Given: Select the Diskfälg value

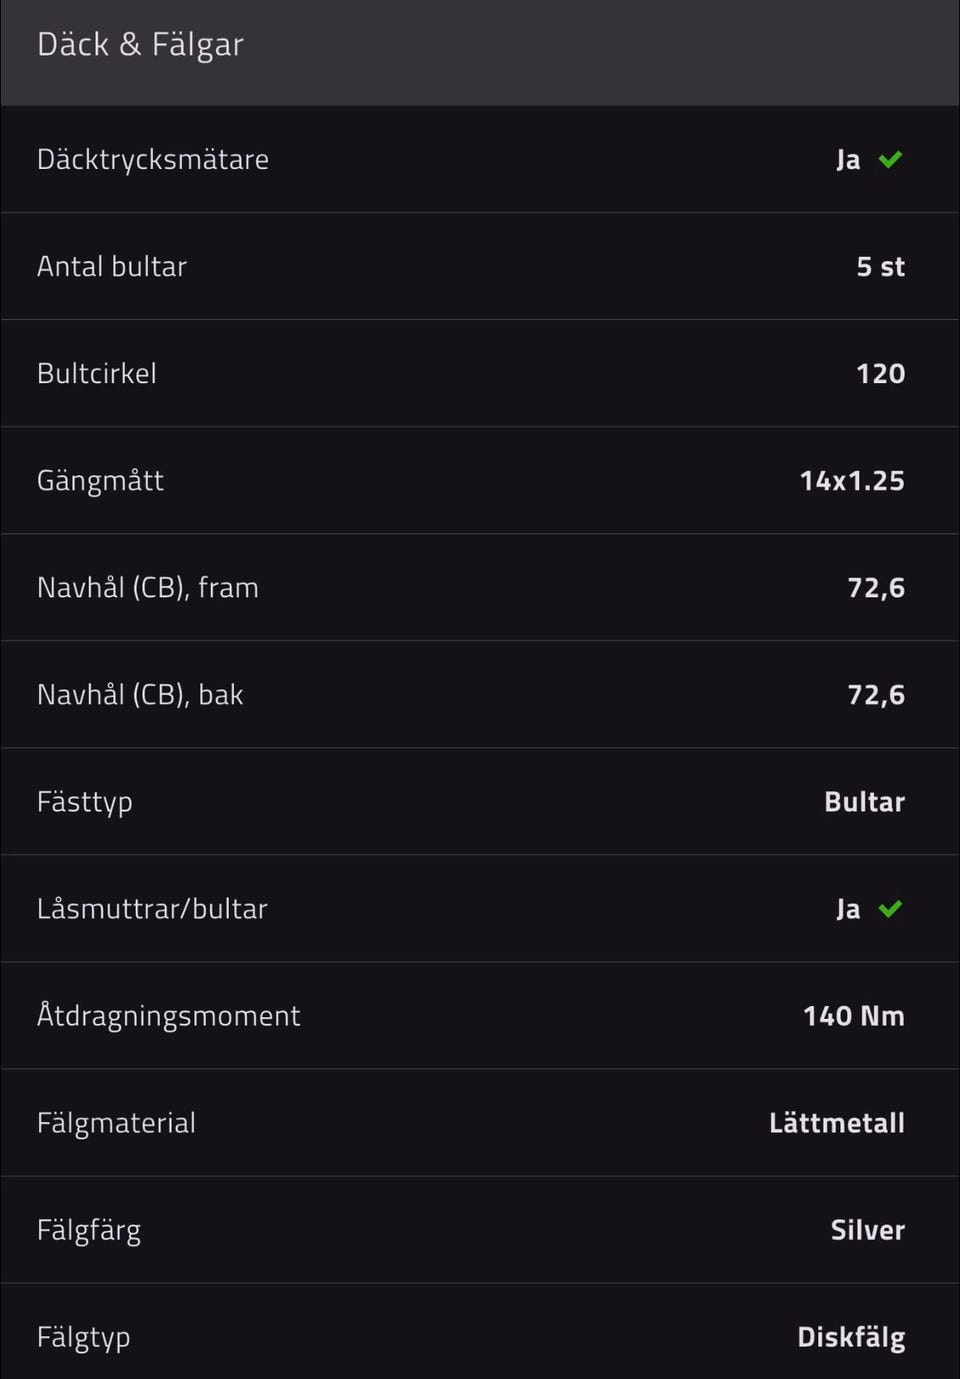Looking at the screenshot, I should [851, 1337].
